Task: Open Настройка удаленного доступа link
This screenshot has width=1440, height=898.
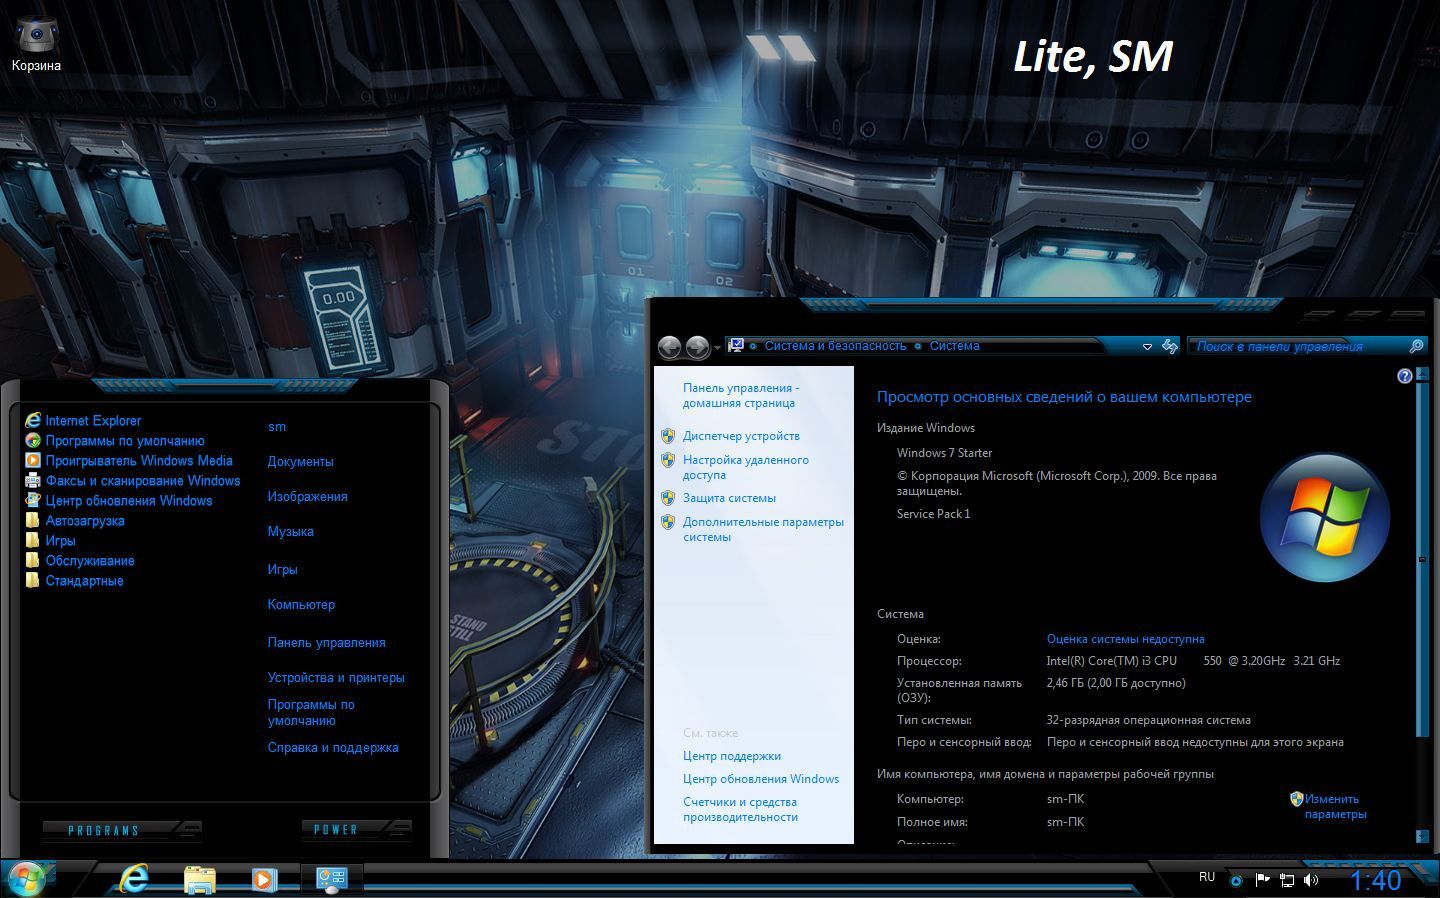Action: (x=745, y=467)
